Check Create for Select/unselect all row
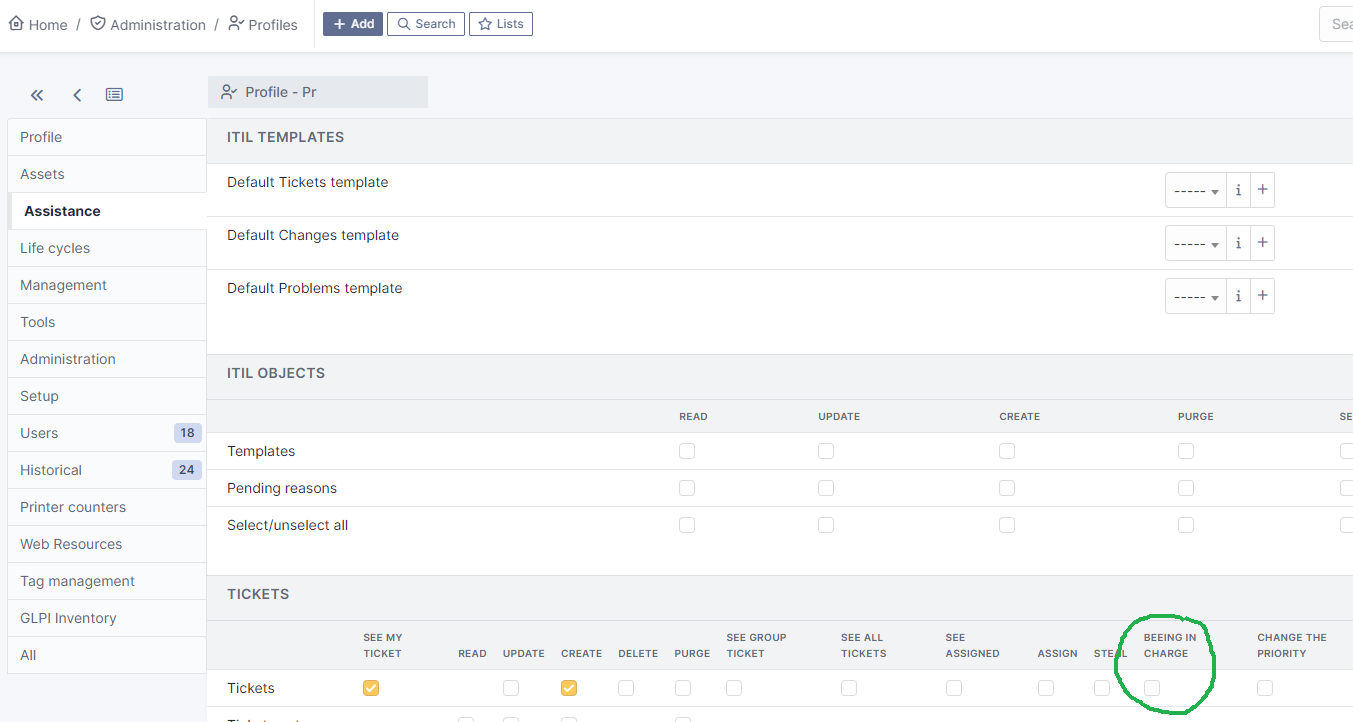 tap(1007, 525)
